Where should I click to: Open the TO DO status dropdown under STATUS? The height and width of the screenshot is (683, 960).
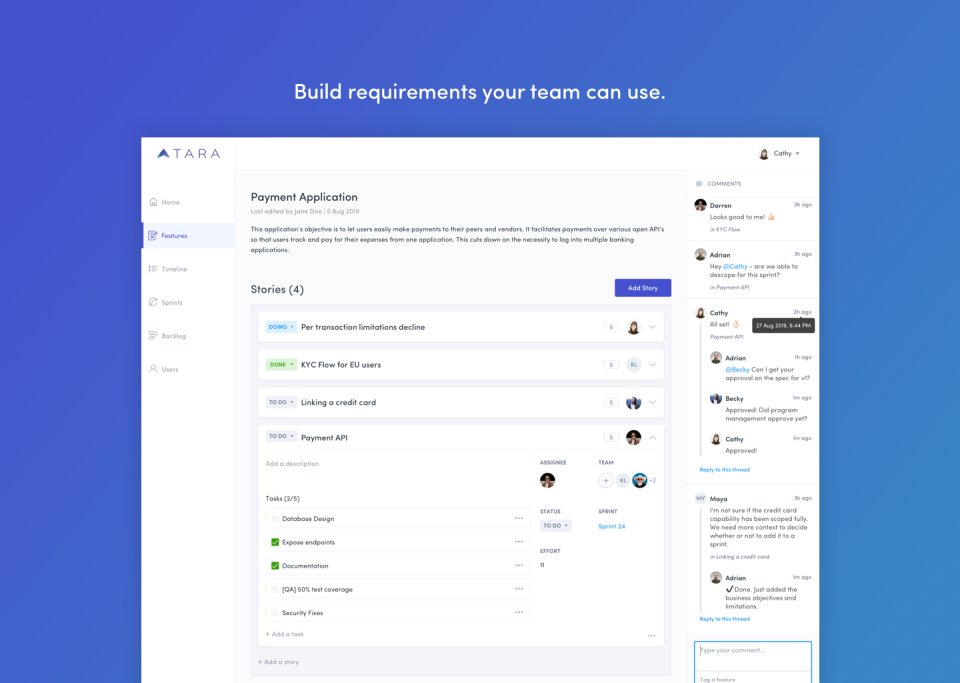[x=555, y=526]
